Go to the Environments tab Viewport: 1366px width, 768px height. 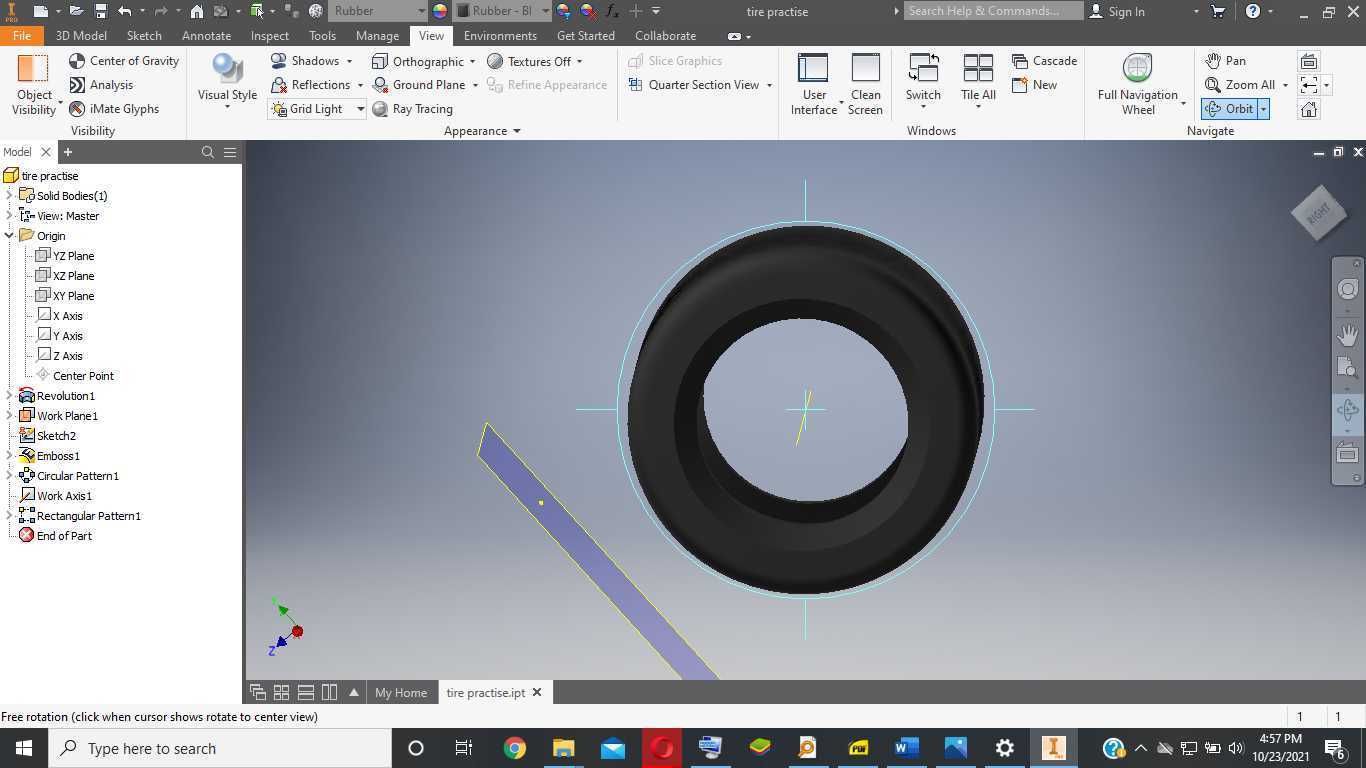[x=500, y=35]
